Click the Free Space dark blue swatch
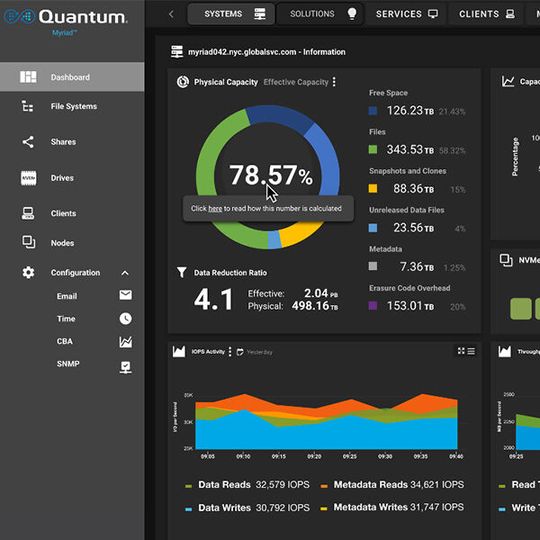The width and height of the screenshot is (540, 540). point(373,111)
